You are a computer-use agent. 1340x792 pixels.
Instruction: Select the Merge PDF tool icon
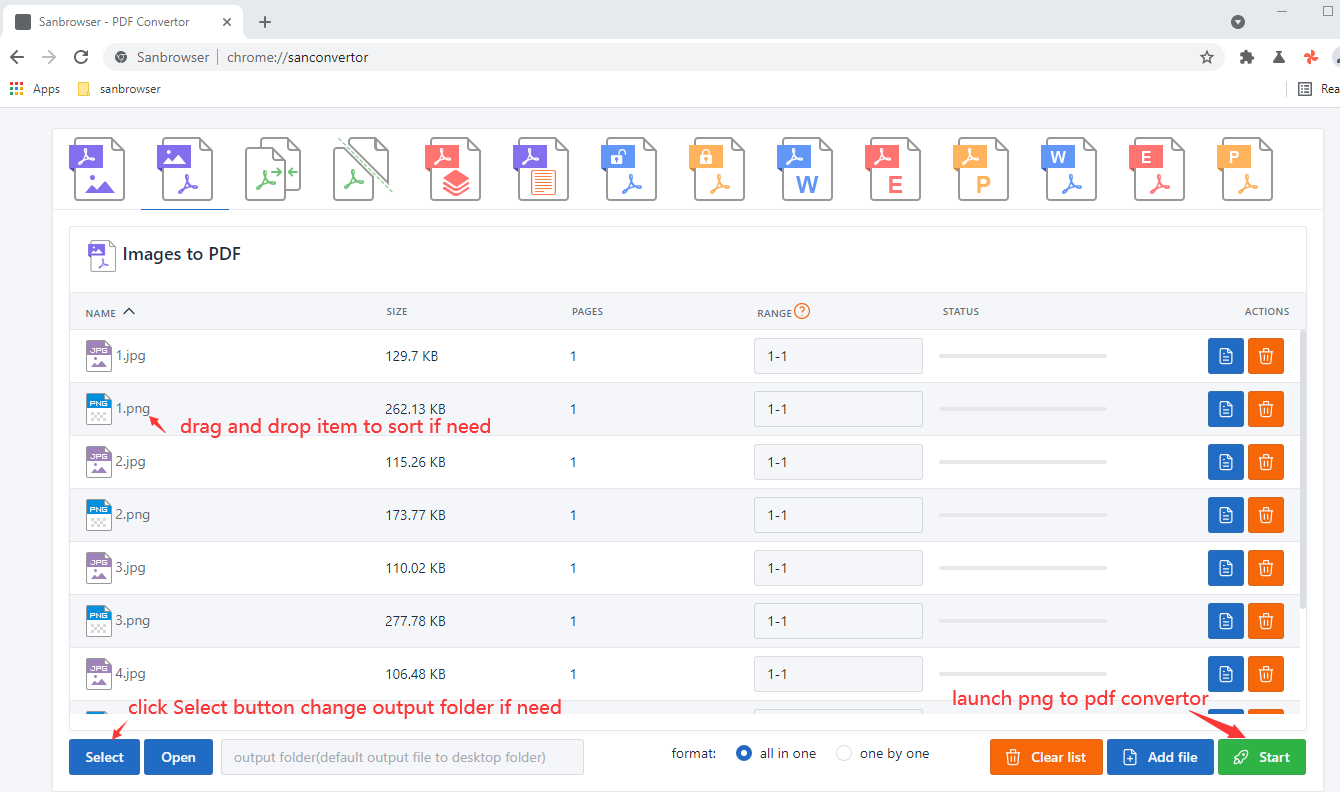pyautogui.click(x=273, y=169)
